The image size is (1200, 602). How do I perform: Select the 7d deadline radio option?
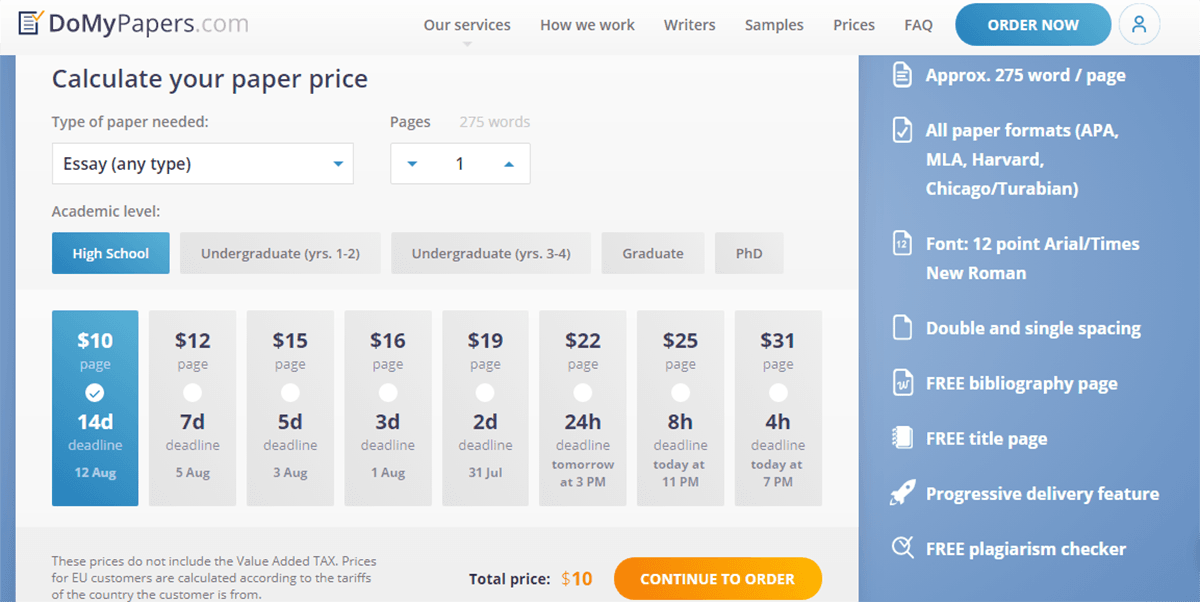pyautogui.click(x=193, y=392)
